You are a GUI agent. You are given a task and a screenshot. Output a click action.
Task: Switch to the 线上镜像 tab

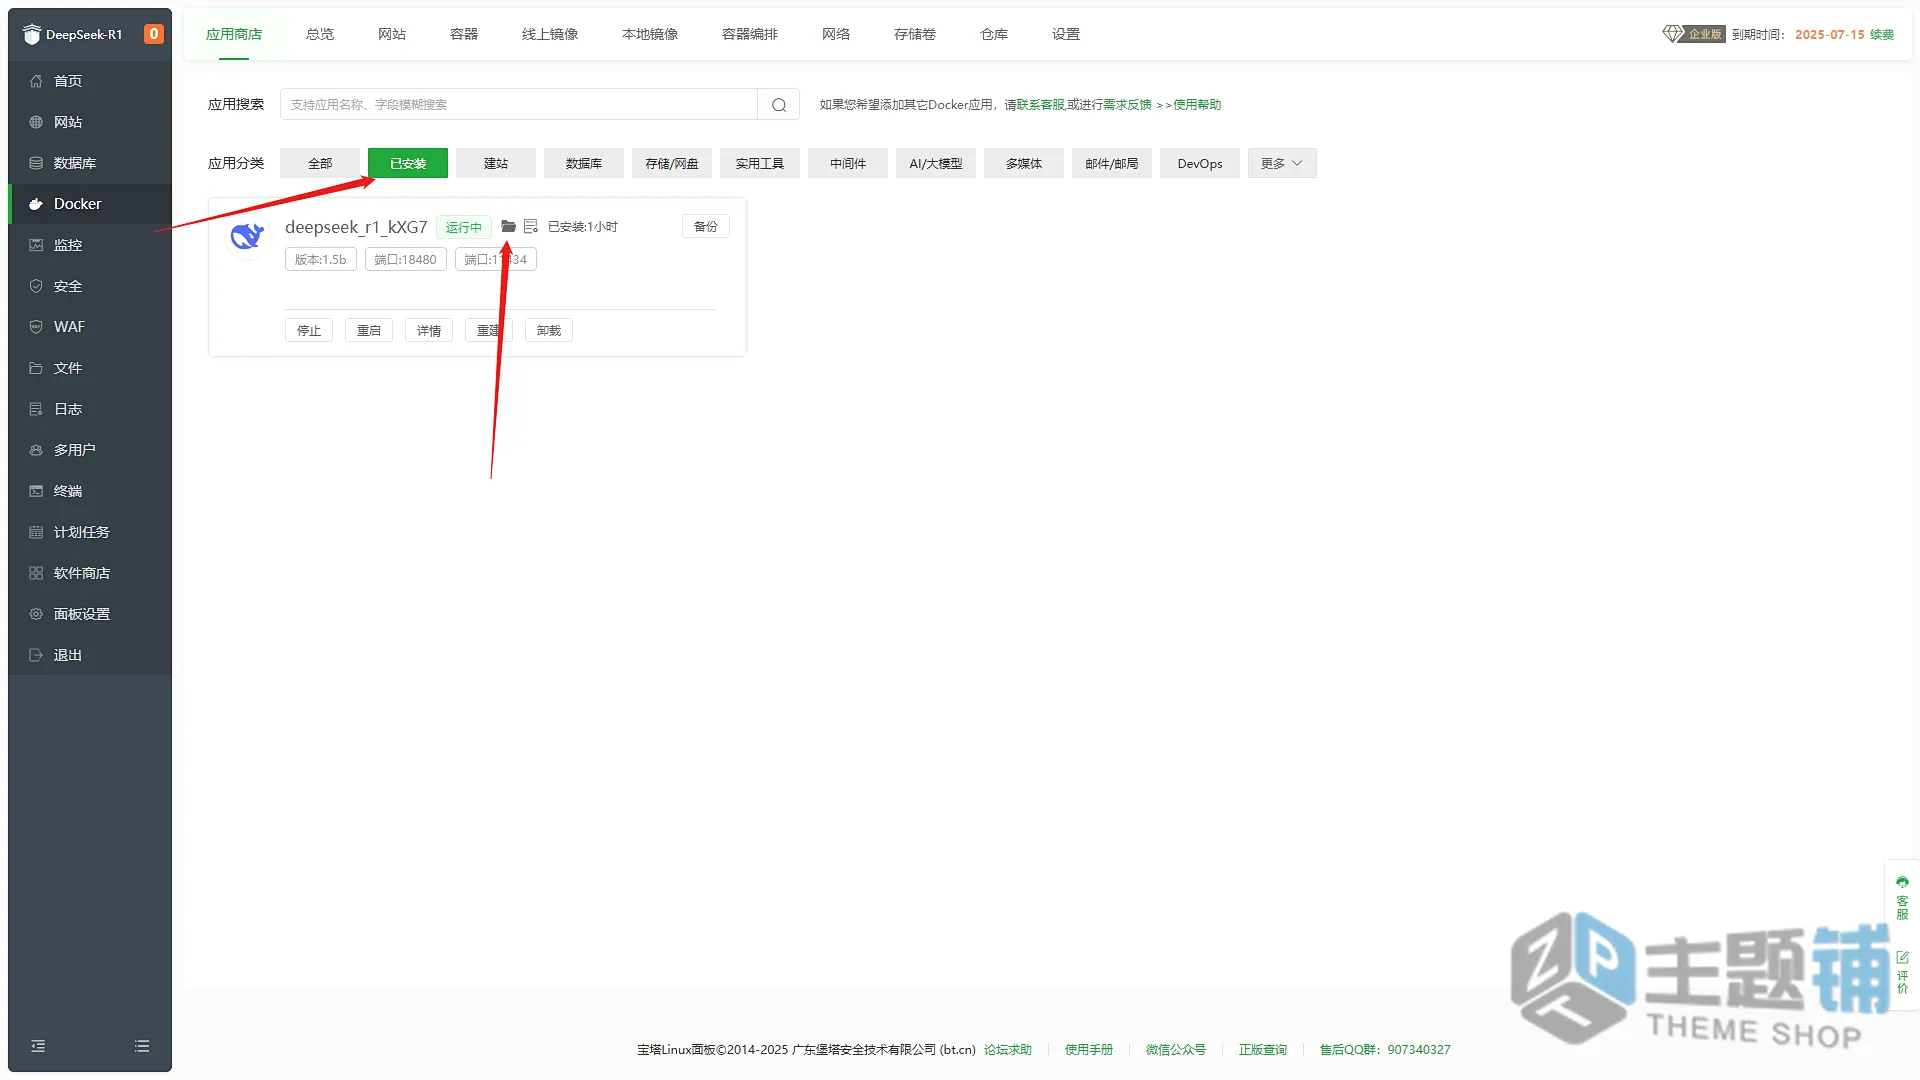tap(550, 34)
